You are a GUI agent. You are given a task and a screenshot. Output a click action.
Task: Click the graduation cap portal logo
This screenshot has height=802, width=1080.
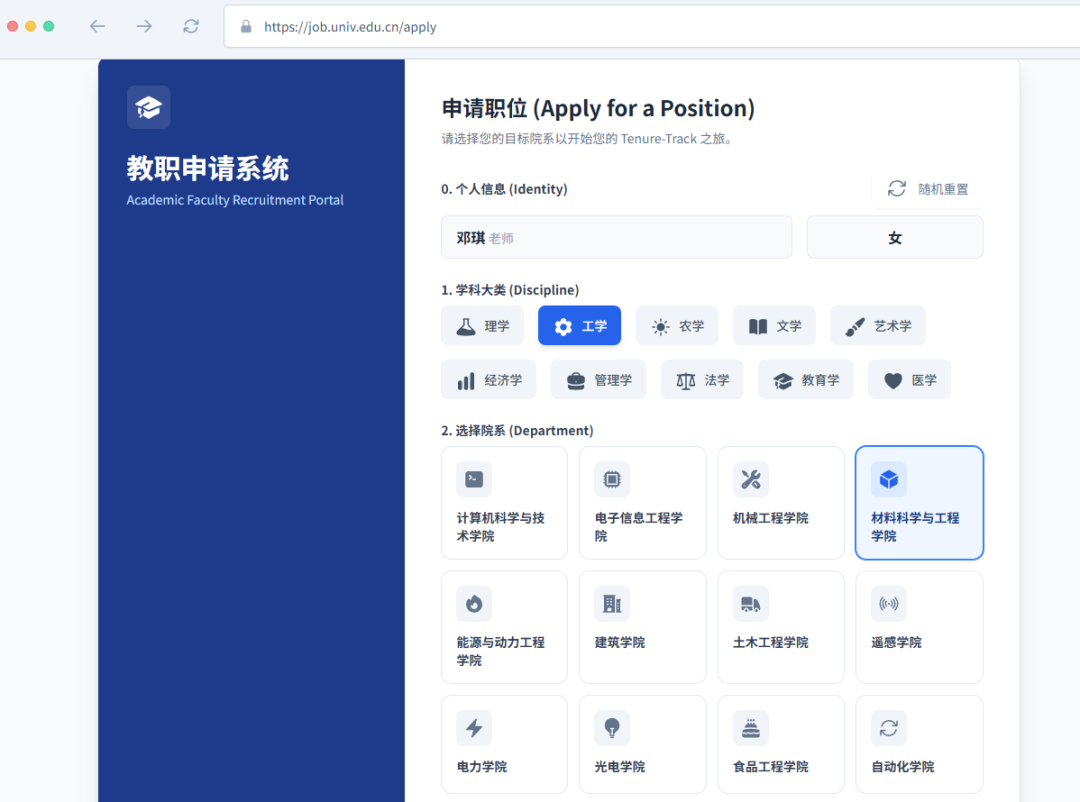click(148, 107)
